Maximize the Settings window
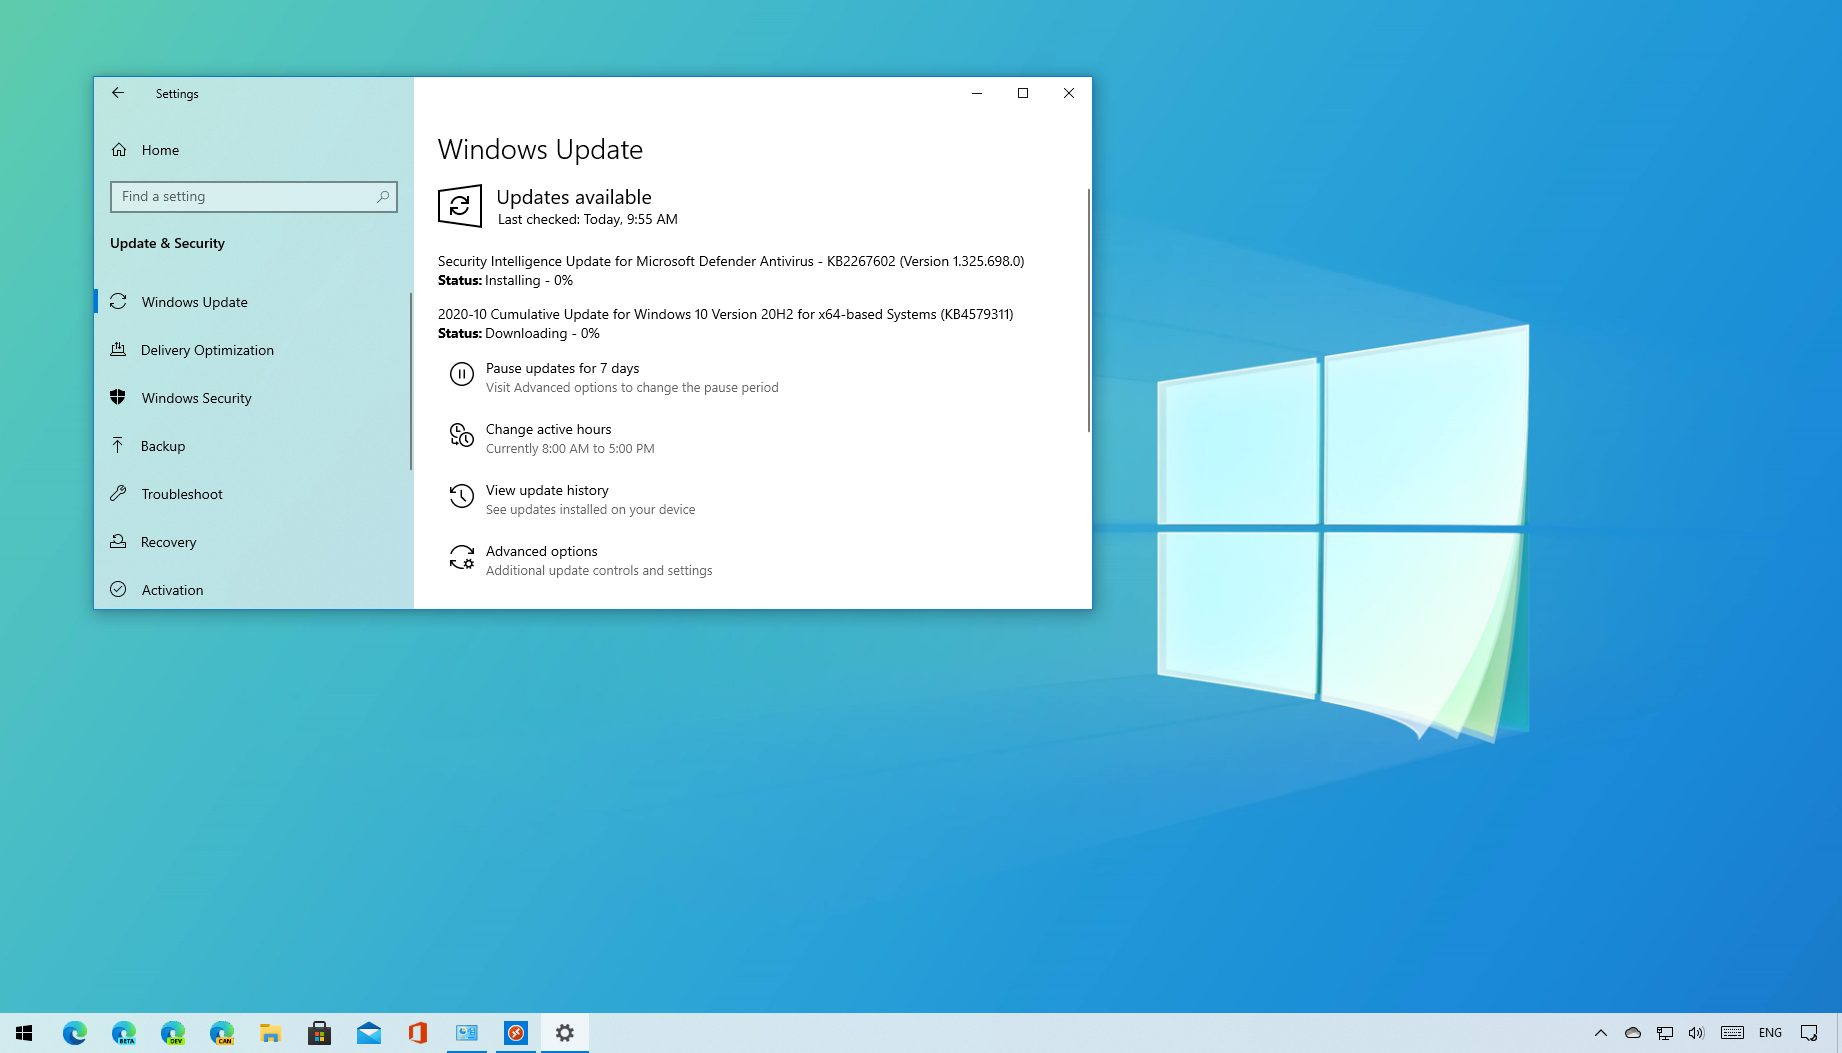Viewport: 1842px width, 1053px height. coord(1023,93)
